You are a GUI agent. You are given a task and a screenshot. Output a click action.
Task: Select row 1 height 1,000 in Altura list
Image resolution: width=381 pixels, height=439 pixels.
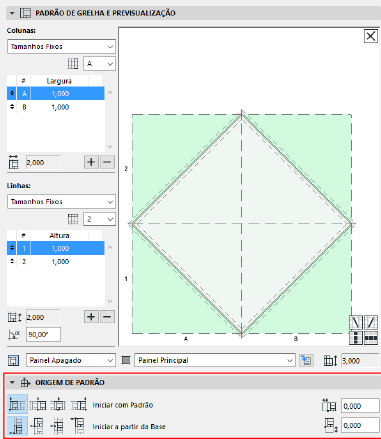tap(60, 248)
